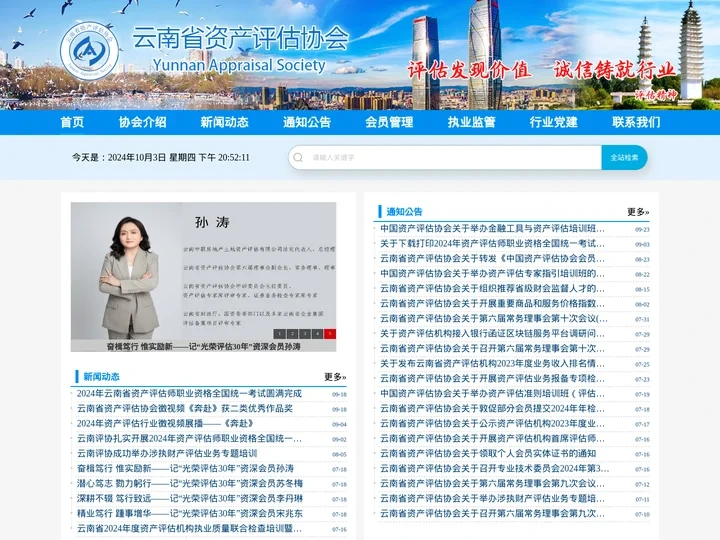This screenshot has width=720, height=540.
Task: Click the magnifier icon in search box
Action: click(x=298, y=158)
